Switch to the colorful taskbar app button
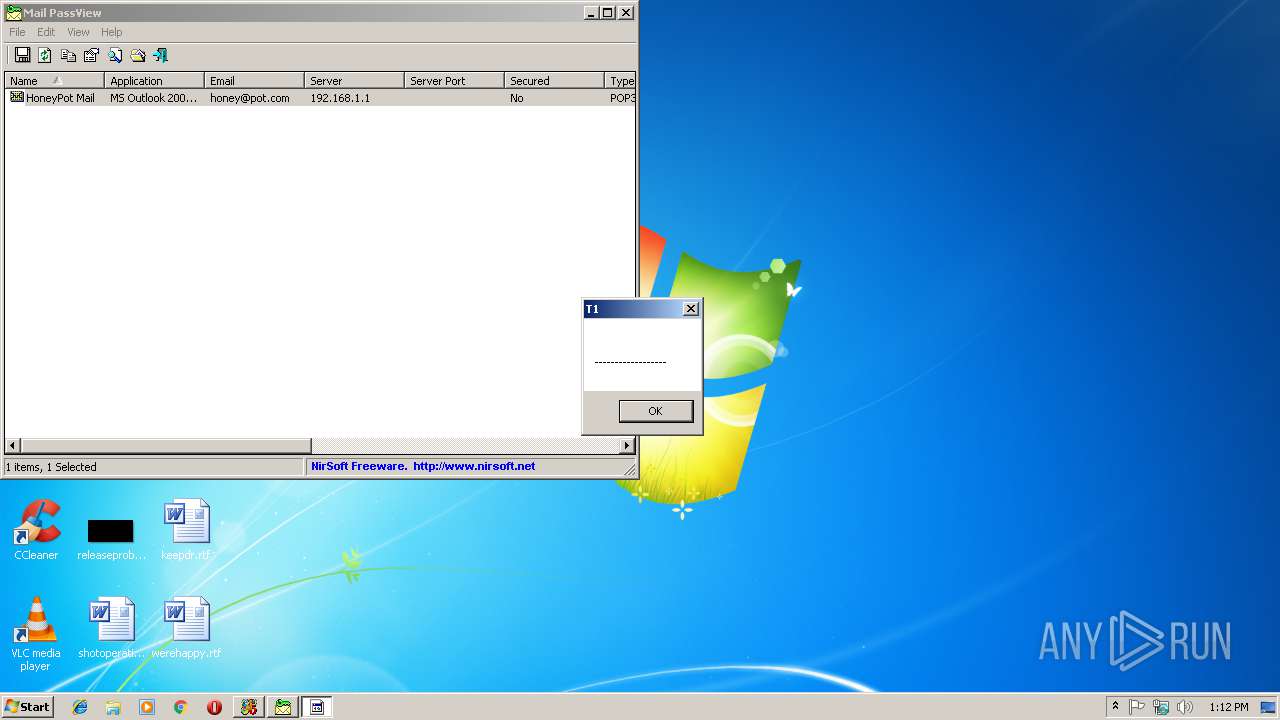1280x720 pixels. [x=249, y=707]
